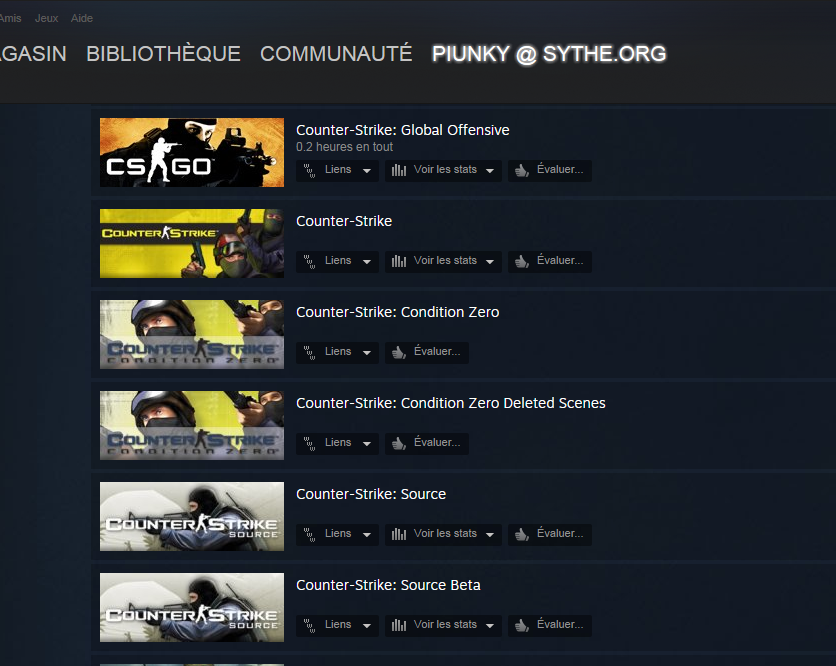
Task: Click the link chain icon for Deleted Scenes
Action: (x=309, y=444)
